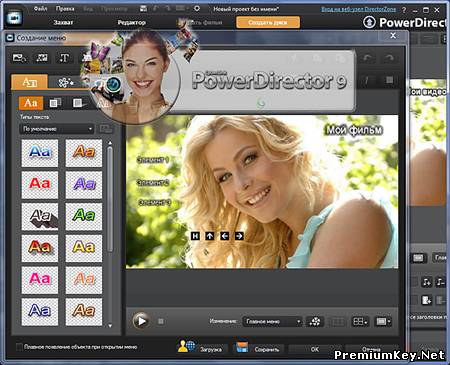Click the help question mark icon

click(x=404, y=10)
